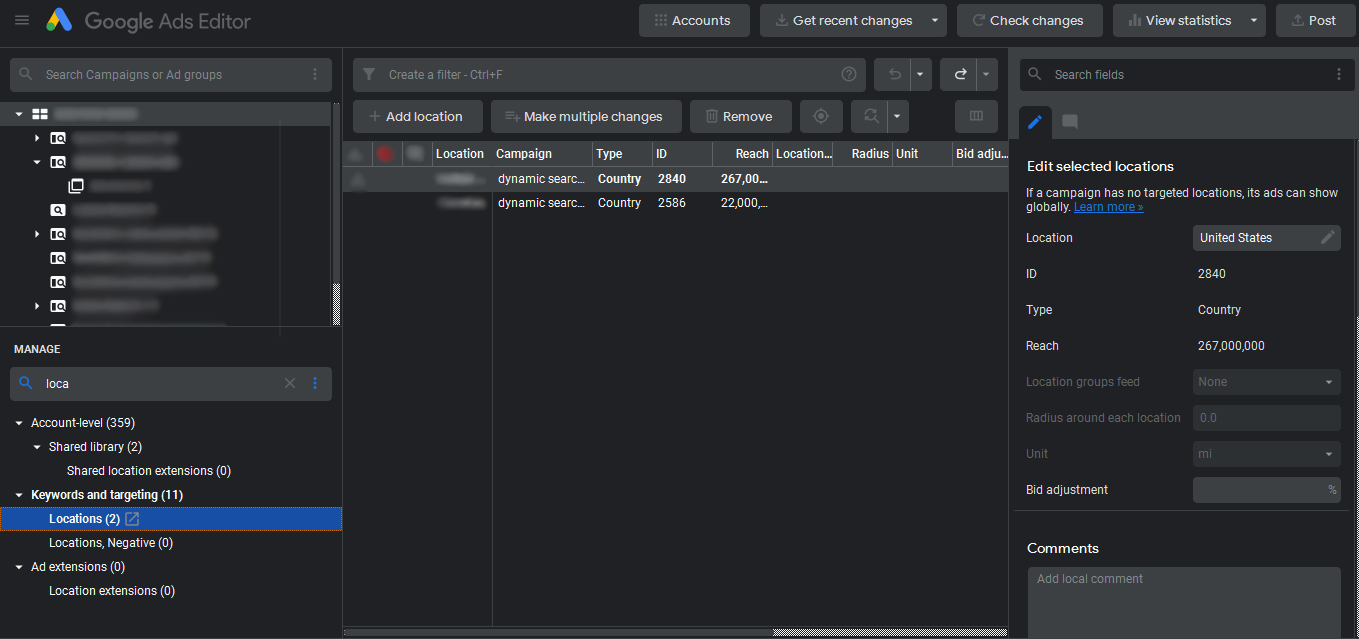Open the Location groups feed dropdown
This screenshot has height=639, width=1359.
tap(1267, 382)
